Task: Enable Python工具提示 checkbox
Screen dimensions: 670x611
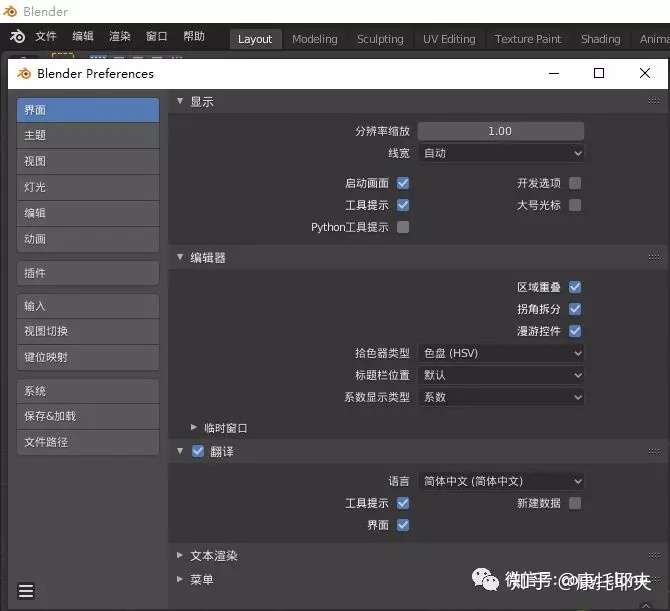Action: coord(403,227)
